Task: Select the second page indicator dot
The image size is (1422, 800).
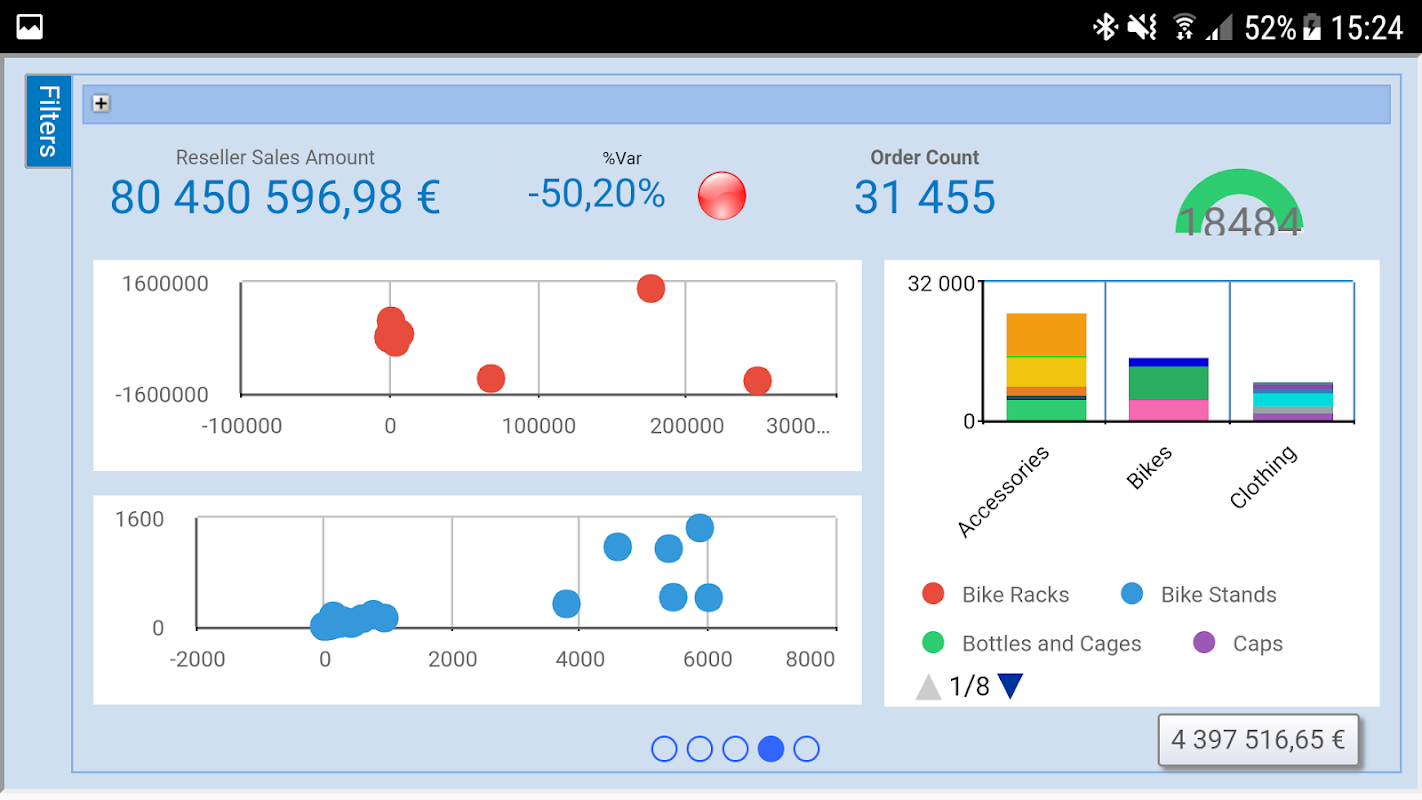Action: [x=700, y=749]
